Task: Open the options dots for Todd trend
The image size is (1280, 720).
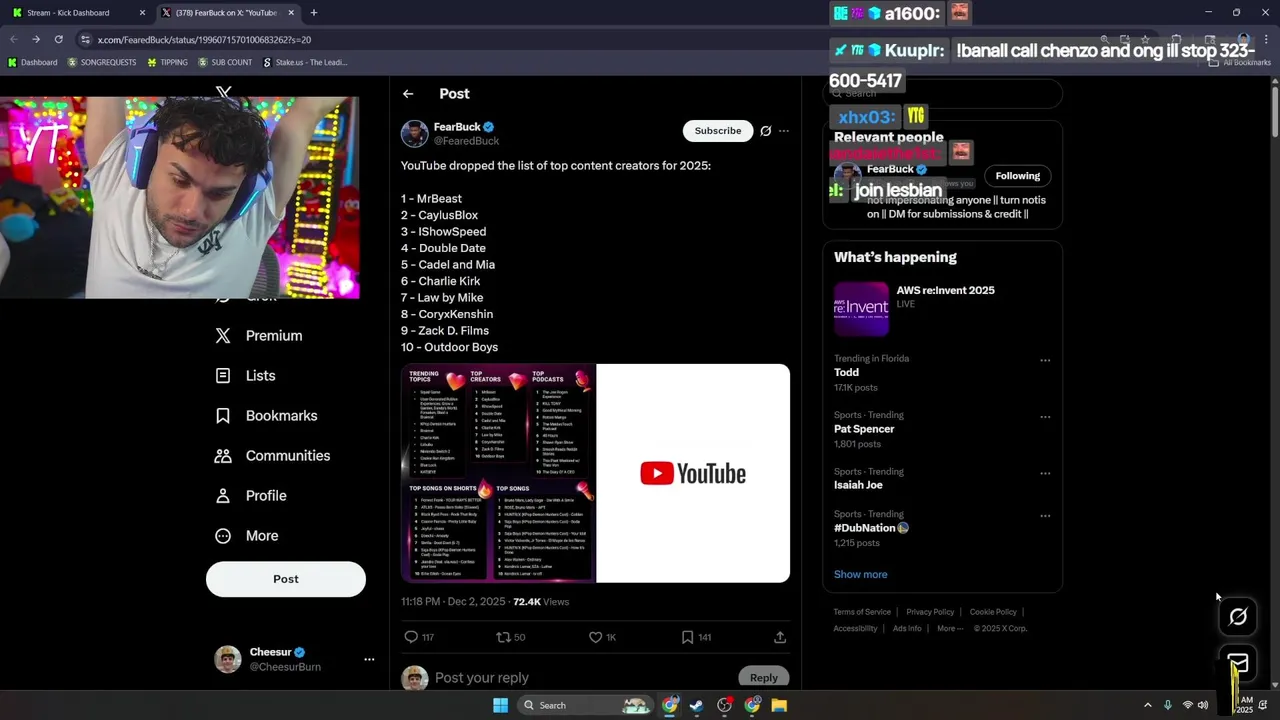Action: coord(1045,360)
